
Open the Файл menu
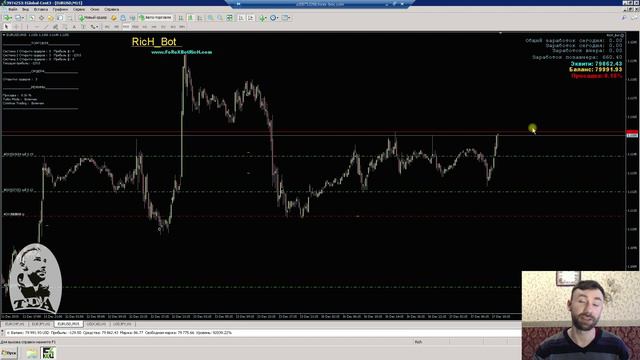pyautogui.click(x=13, y=9)
